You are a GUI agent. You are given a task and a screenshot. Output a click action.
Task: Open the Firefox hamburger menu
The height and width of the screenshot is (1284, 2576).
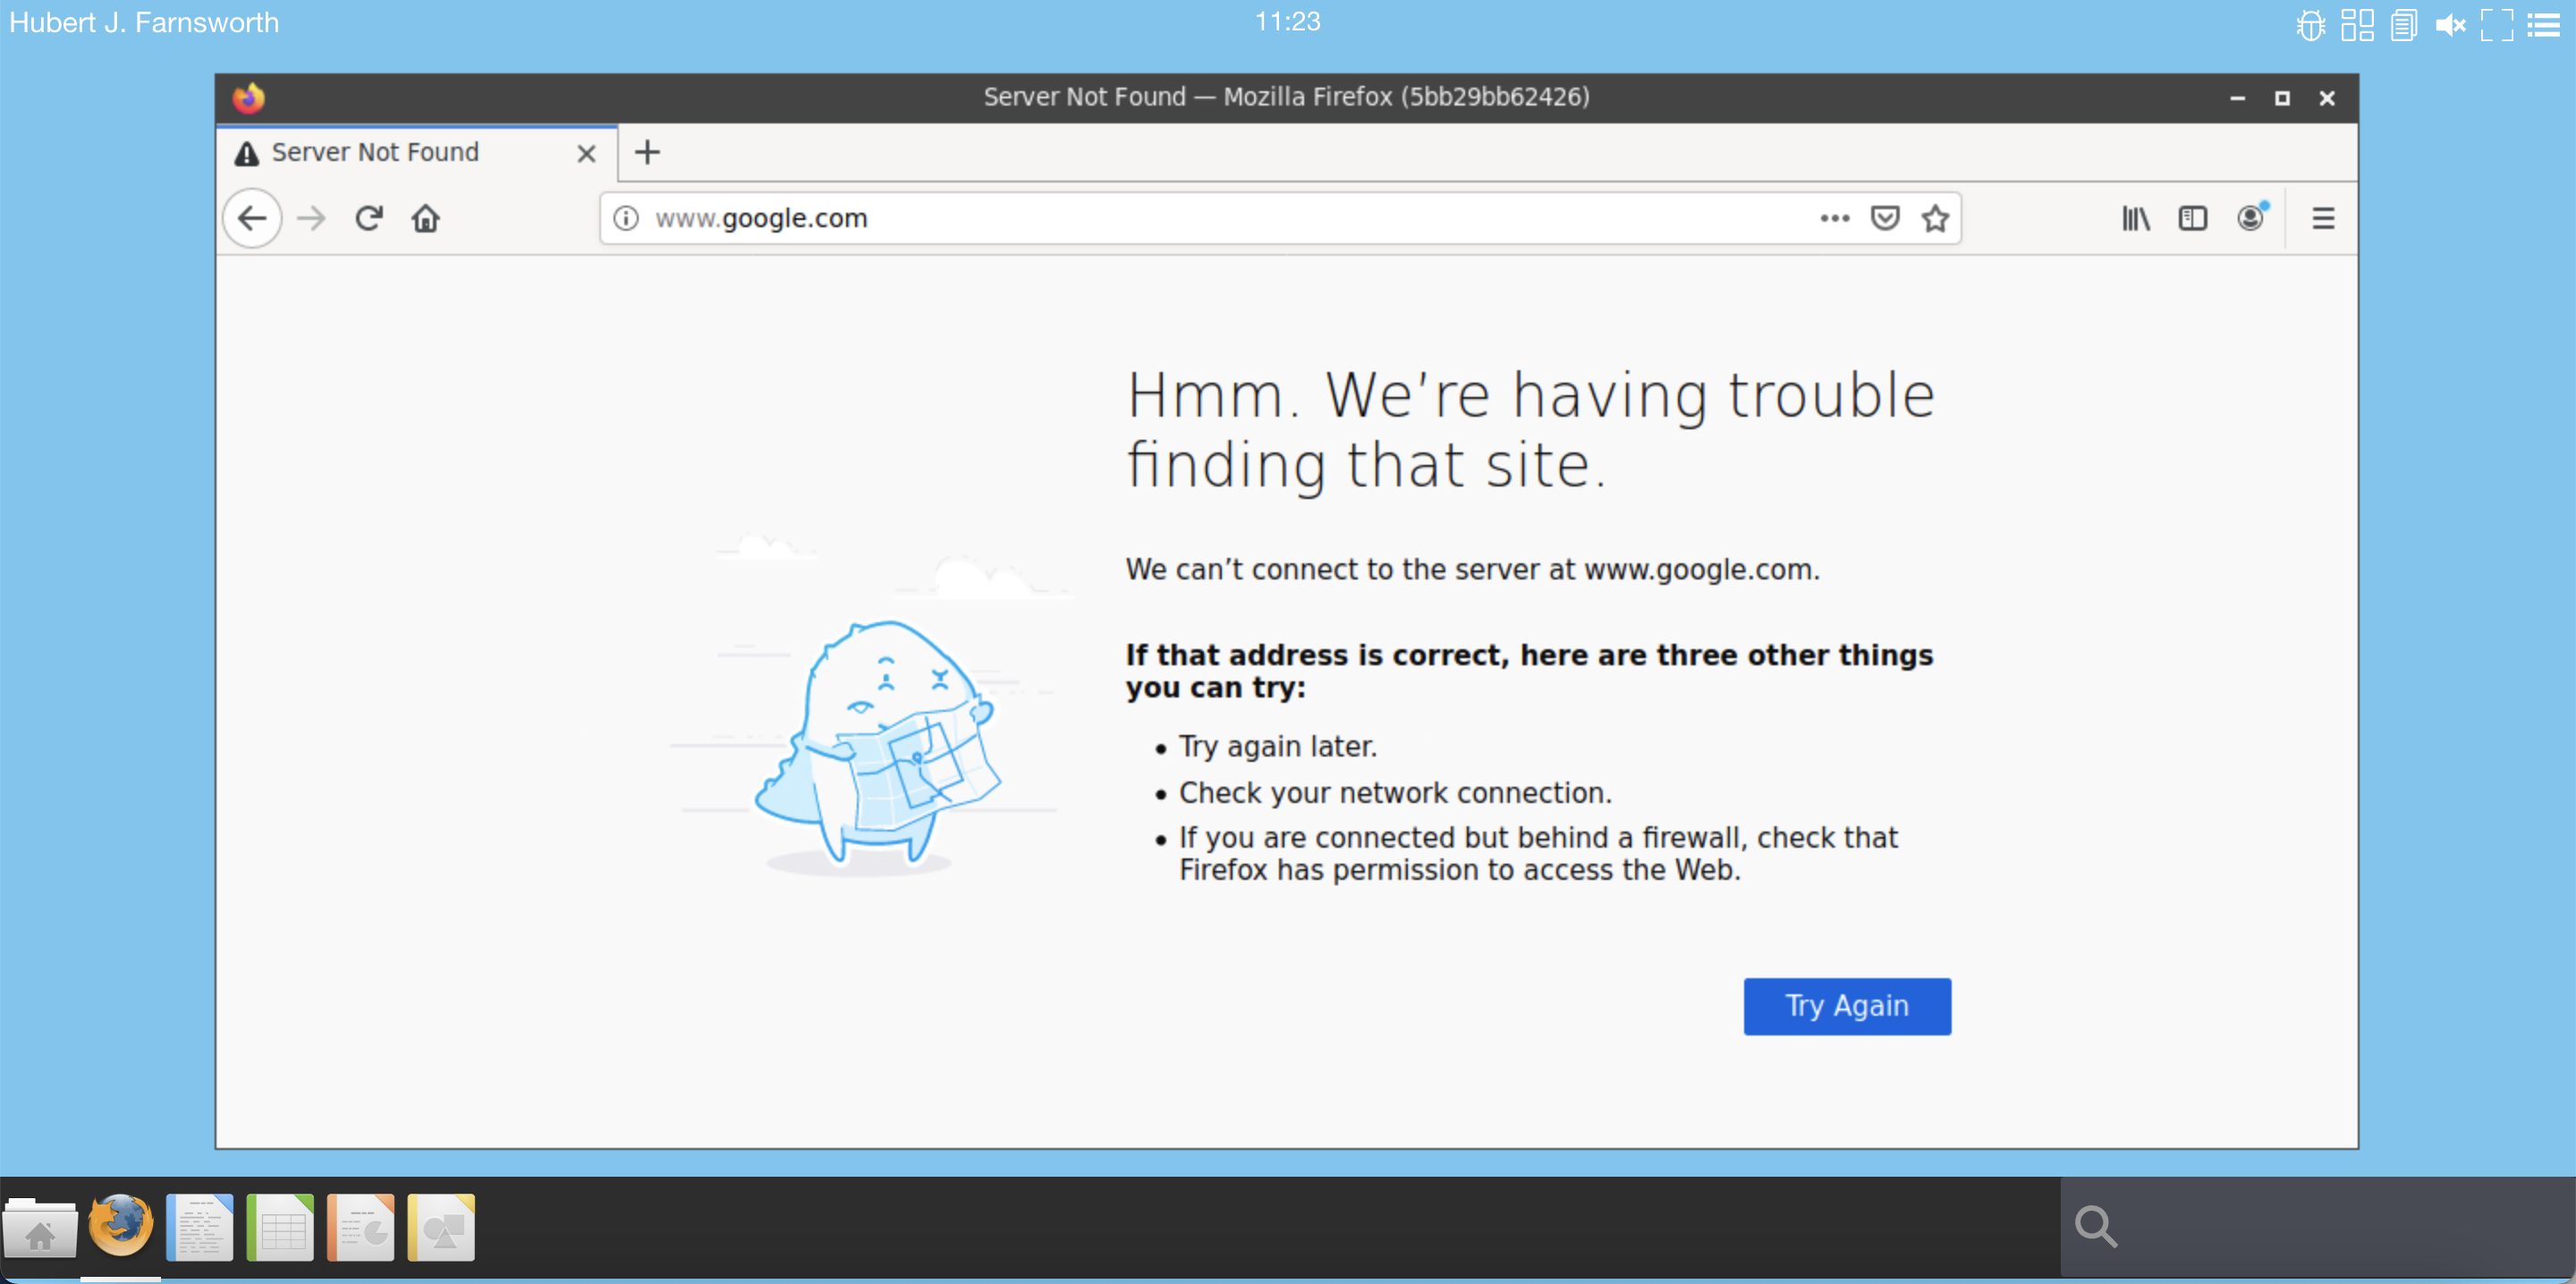2323,218
